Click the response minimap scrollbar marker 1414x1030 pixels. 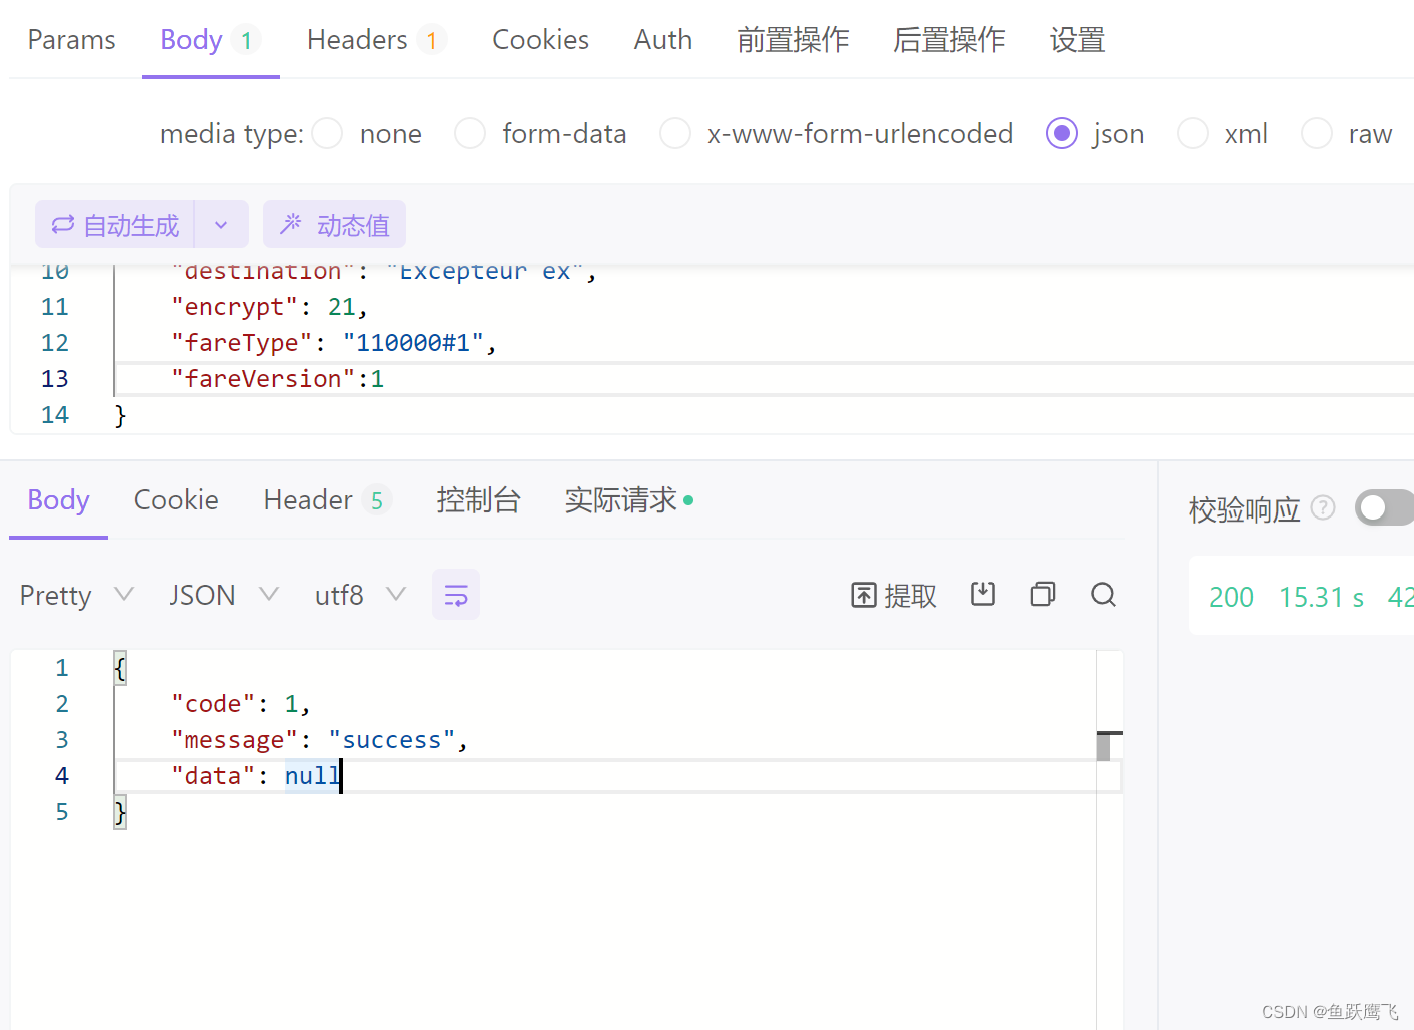[1104, 746]
